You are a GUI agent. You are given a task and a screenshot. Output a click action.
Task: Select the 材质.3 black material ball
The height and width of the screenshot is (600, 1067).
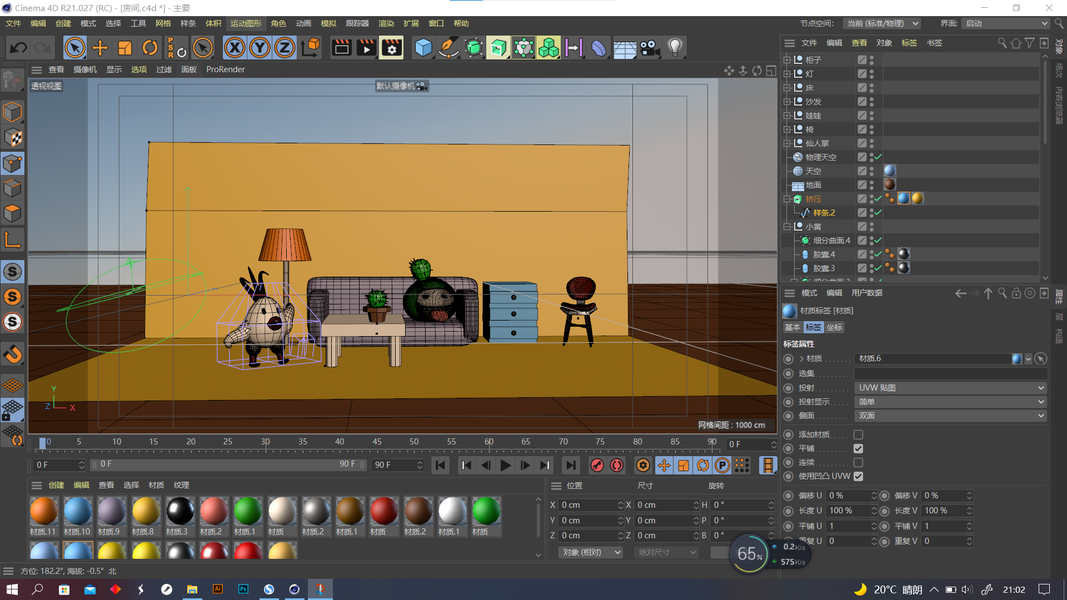[180, 512]
